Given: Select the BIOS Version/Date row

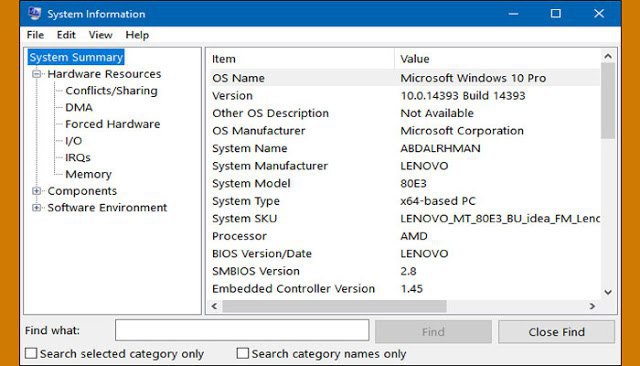Looking at the screenshot, I should click(x=404, y=253).
